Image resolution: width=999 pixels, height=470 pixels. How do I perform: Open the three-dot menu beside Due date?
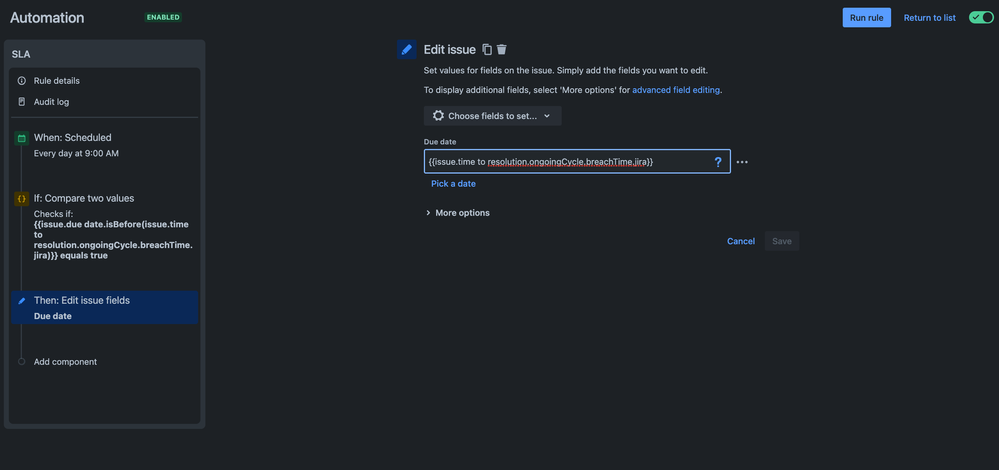coord(742,162)
